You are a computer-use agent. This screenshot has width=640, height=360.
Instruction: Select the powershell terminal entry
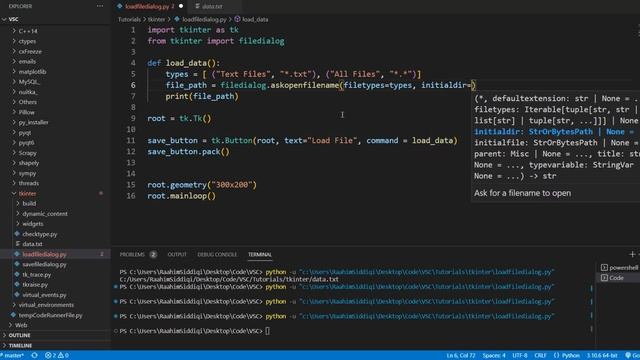point(619,267)
